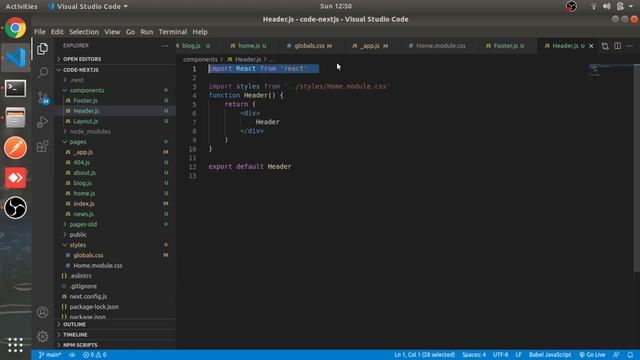This screenshot has height=360, width=640.
Task: Change LF end of line sequence
Action: (518, 355)
